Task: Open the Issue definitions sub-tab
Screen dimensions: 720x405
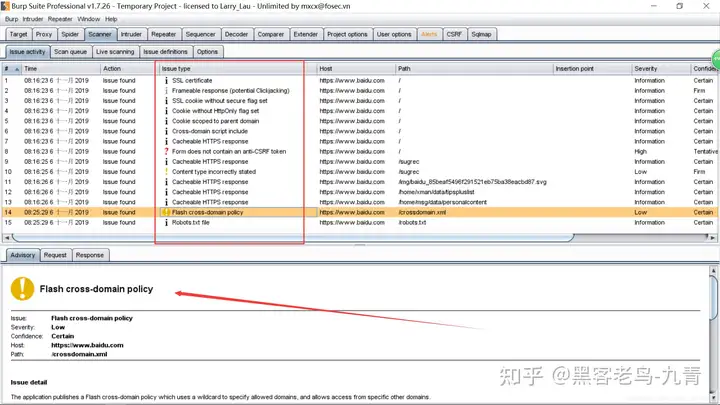Action: click(165, 51)
